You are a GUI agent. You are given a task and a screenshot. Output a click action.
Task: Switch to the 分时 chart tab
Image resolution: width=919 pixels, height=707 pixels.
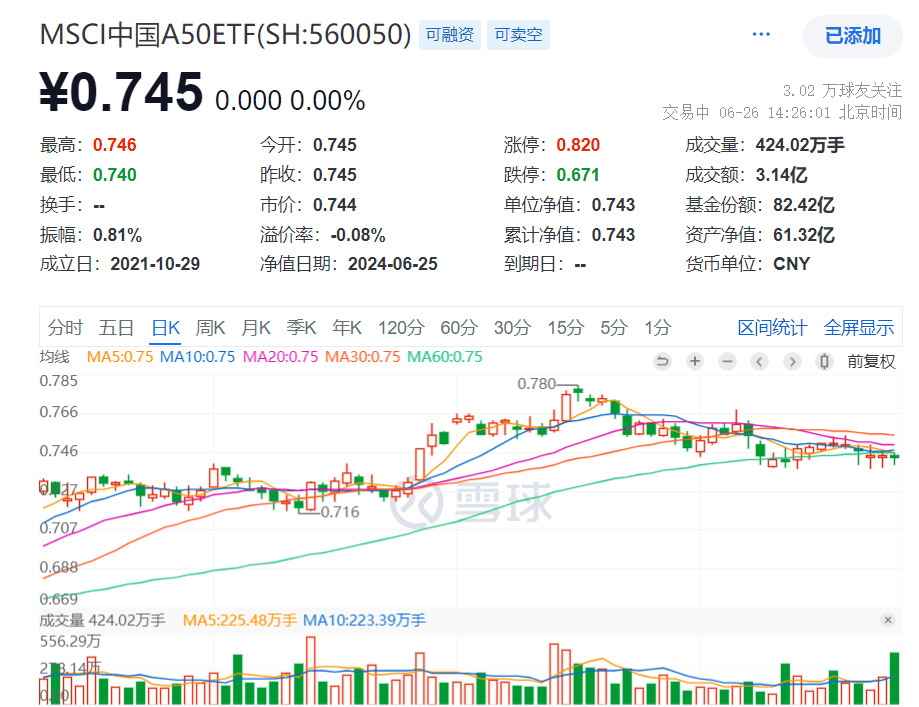(65, 327)
